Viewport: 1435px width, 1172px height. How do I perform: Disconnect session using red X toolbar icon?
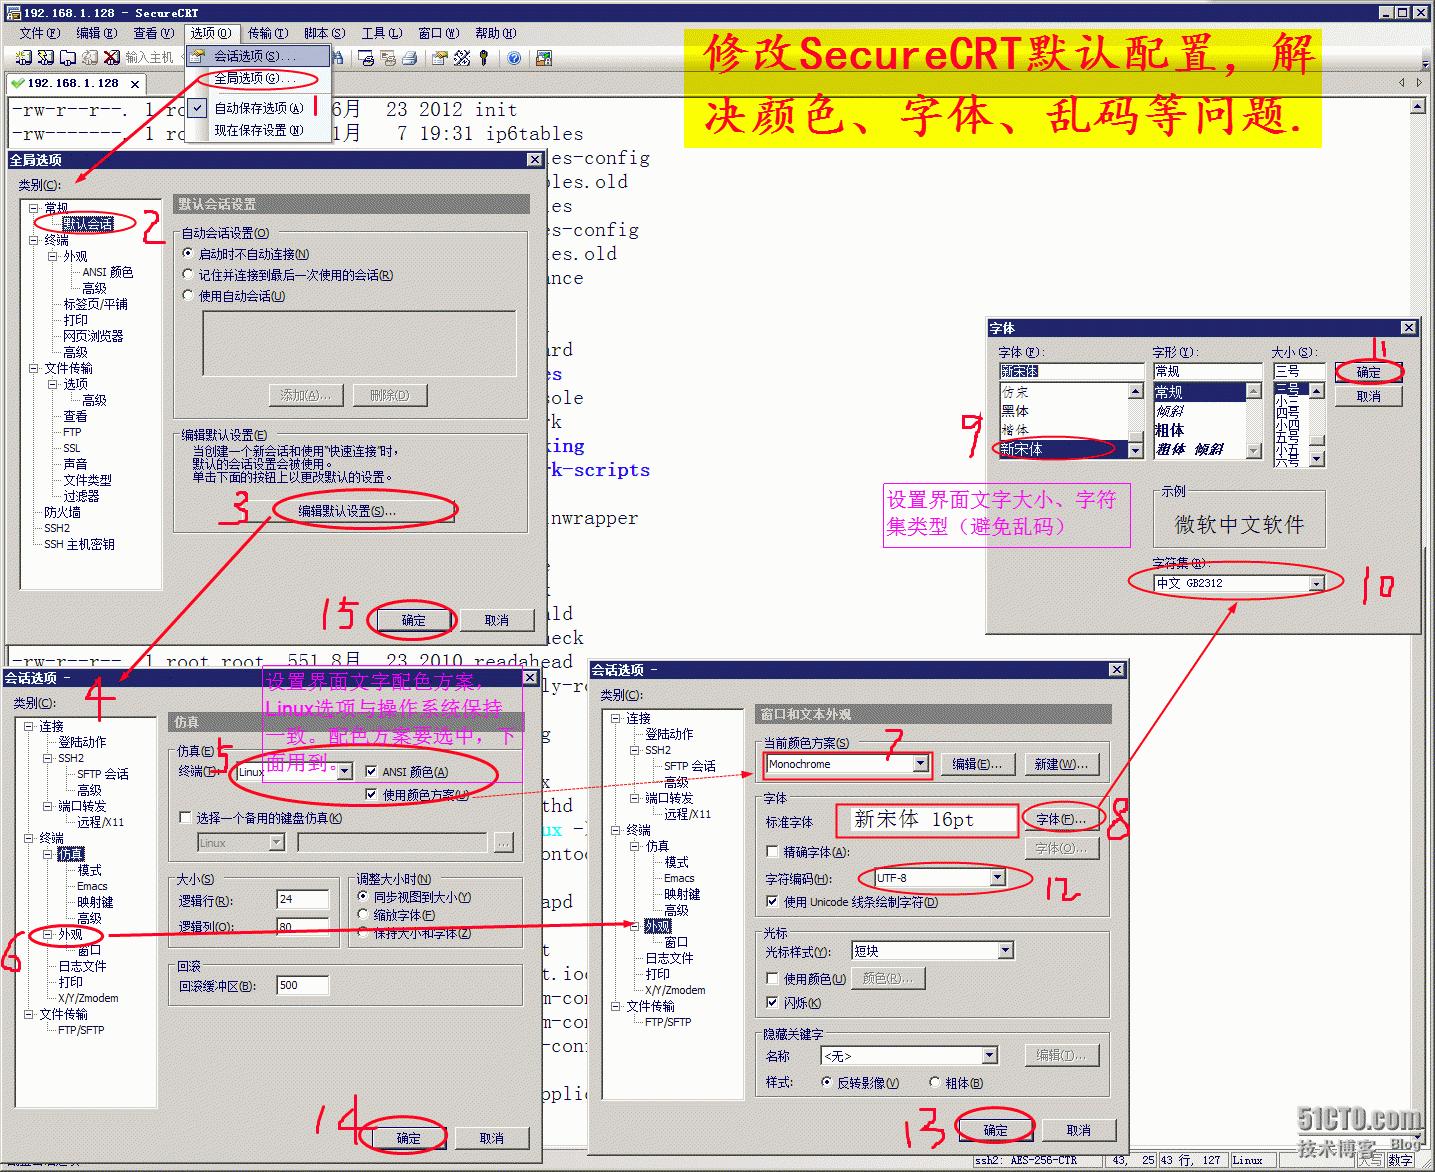[111, 57]
